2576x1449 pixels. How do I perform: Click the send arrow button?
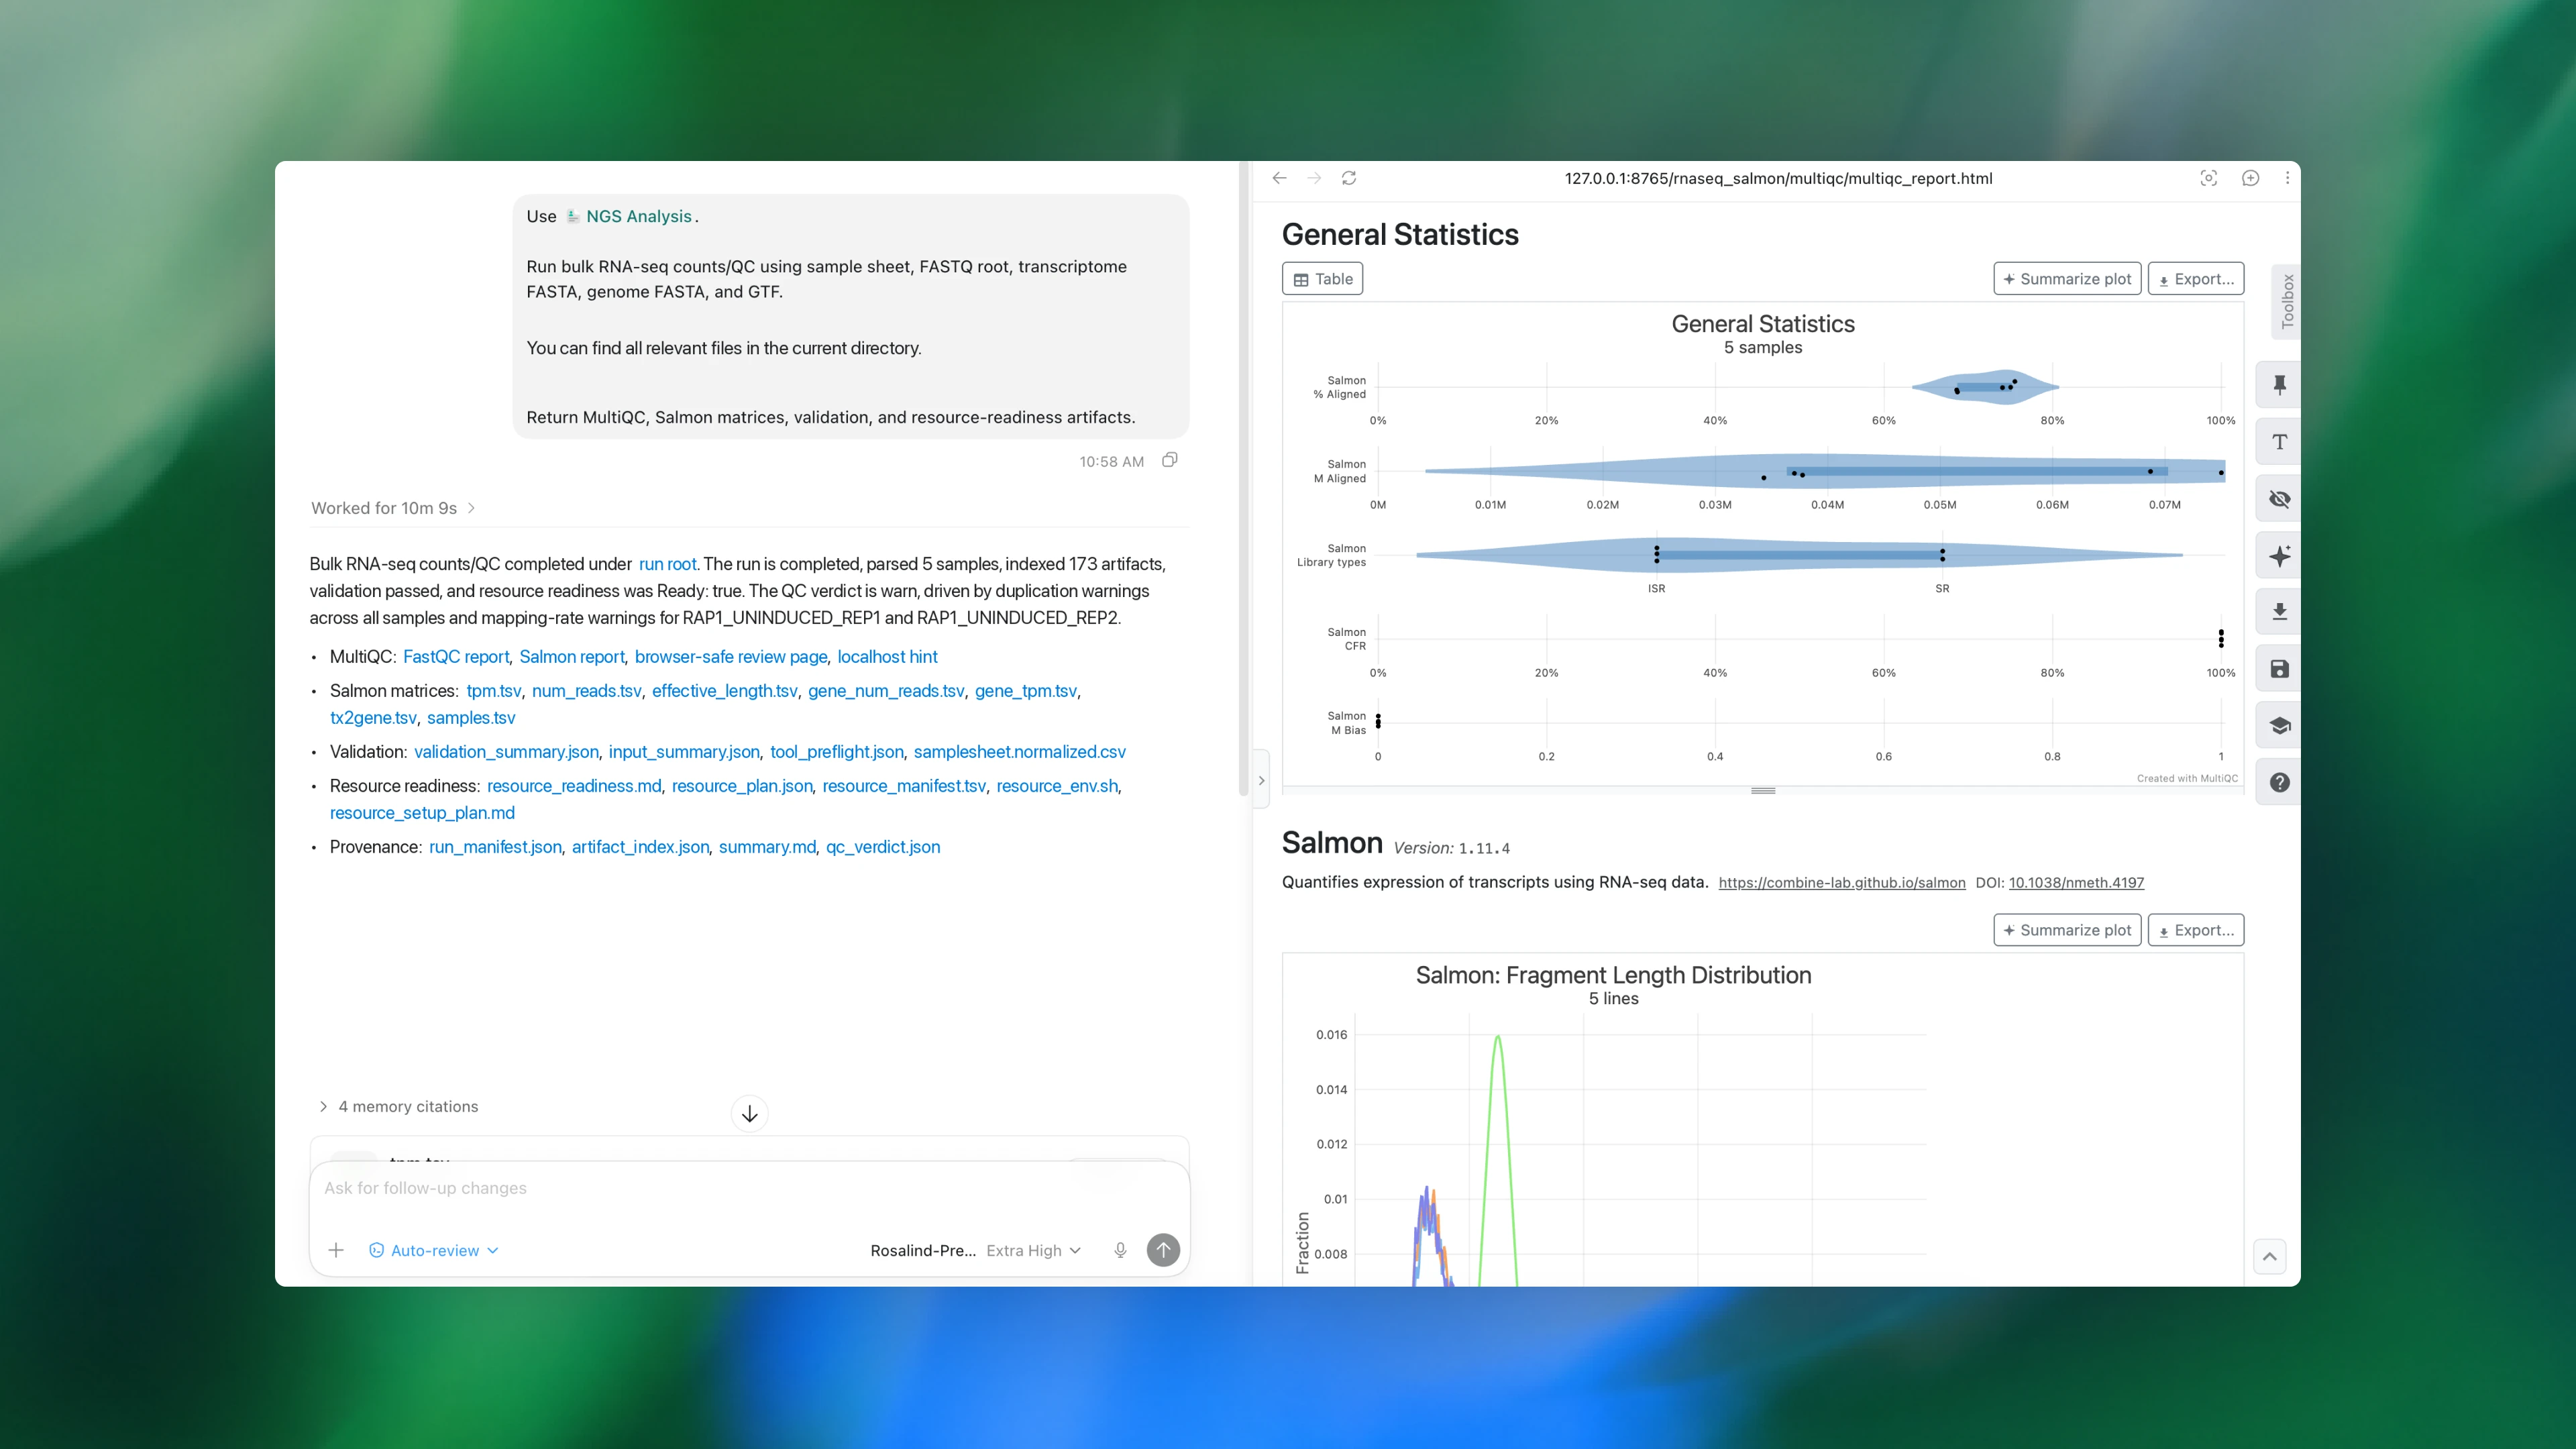tap(1163, 1250)
